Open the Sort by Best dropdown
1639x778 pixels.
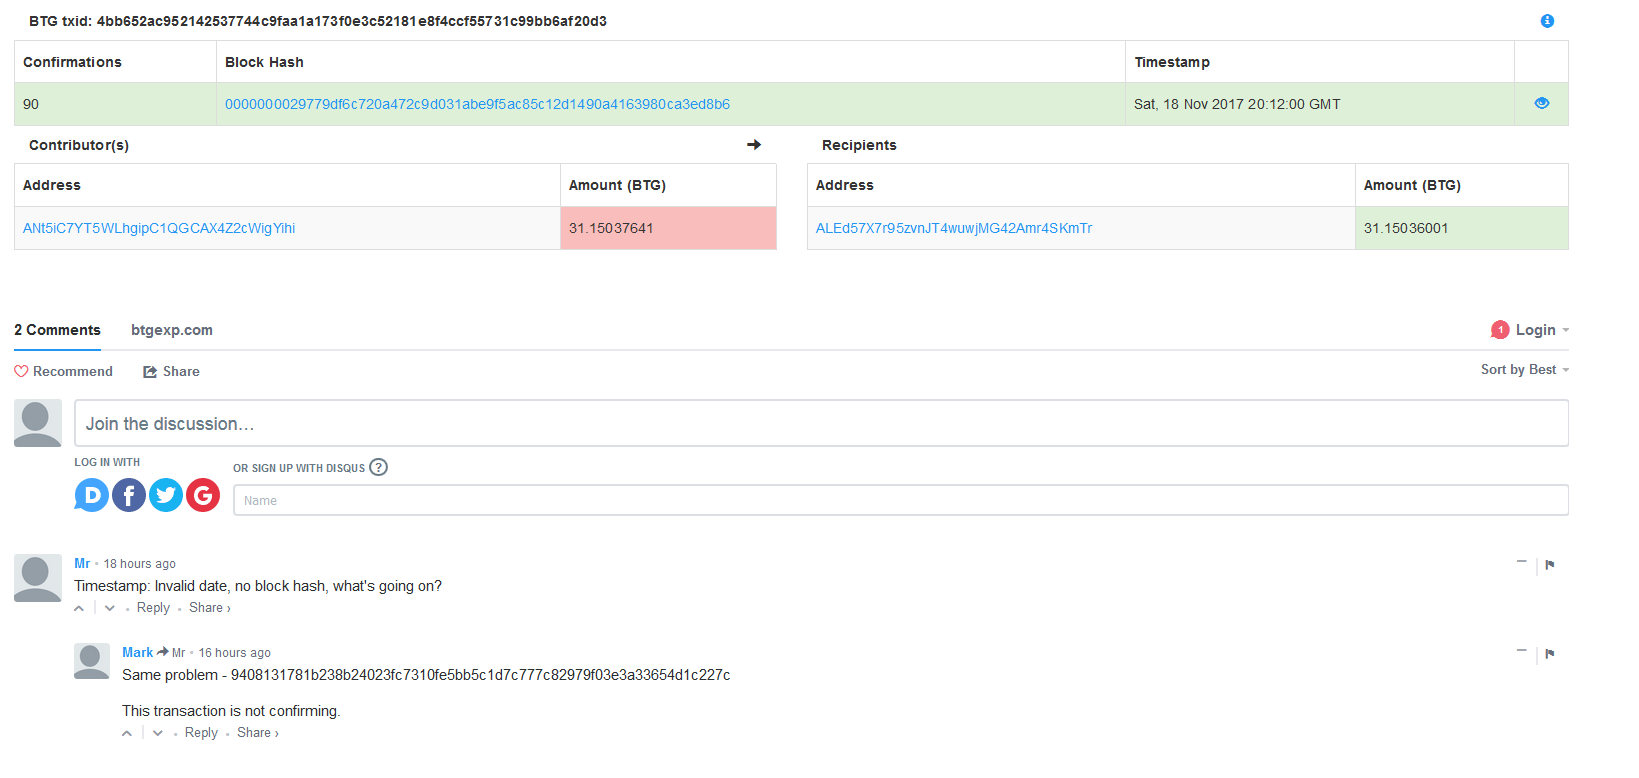click(x=1524, y=370)
